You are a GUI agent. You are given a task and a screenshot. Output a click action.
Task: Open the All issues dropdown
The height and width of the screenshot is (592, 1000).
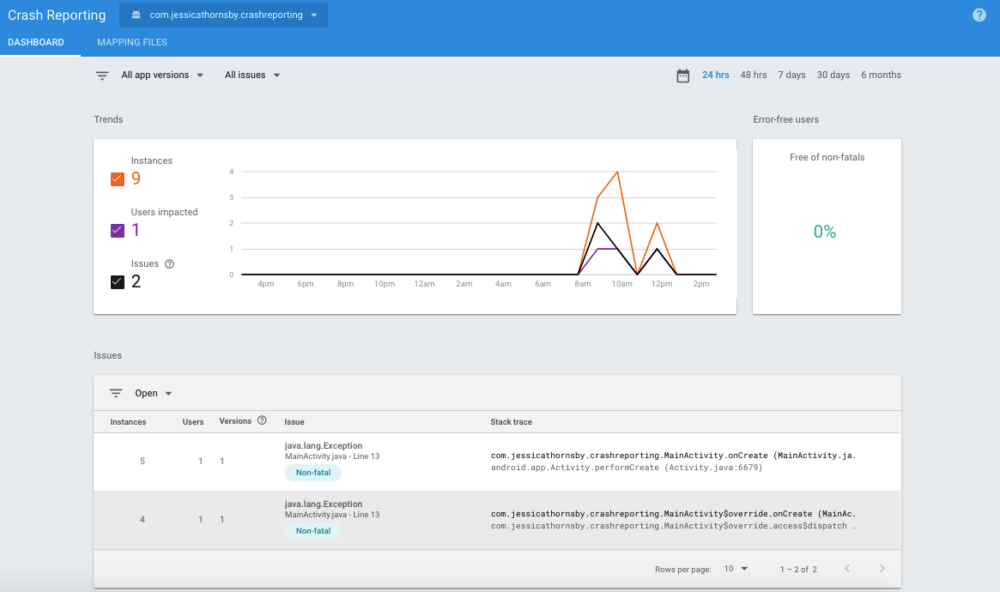pos(251,74)
